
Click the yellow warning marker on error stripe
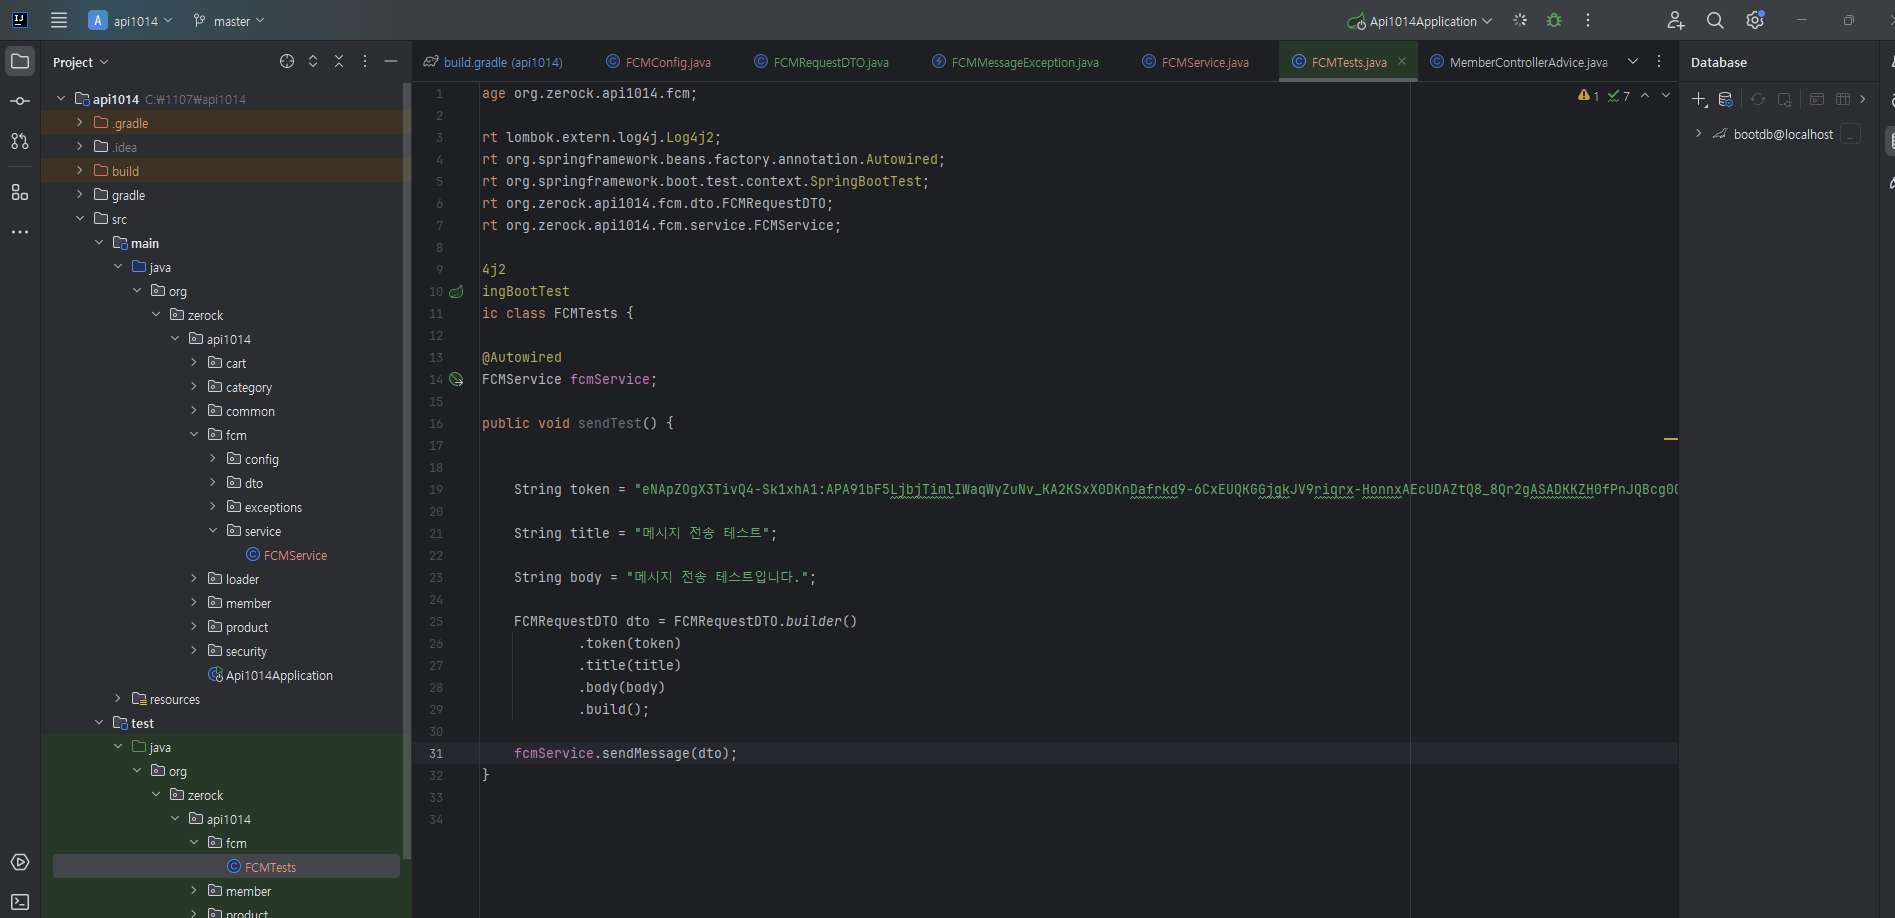coord(1671,439)
